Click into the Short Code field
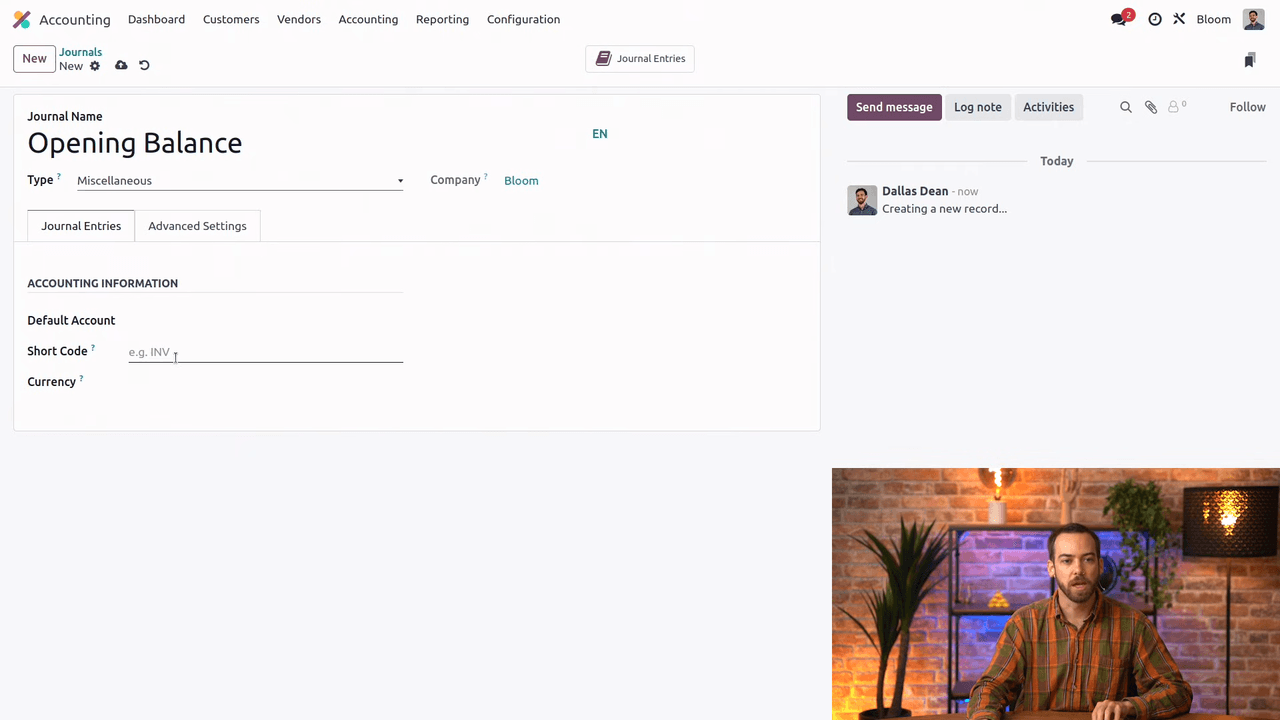Viewport: 1280px width, 720px height. (x=265, y=352)
